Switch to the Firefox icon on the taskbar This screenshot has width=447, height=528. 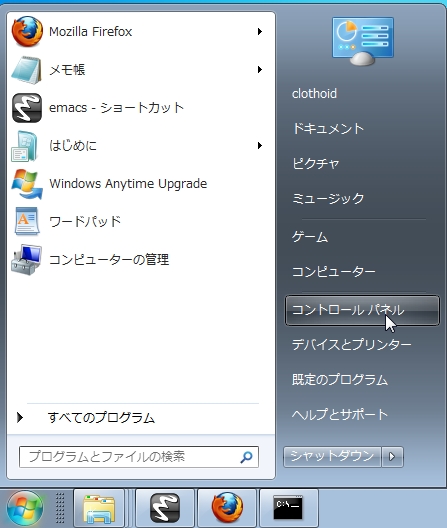click(x=227, y=508)
